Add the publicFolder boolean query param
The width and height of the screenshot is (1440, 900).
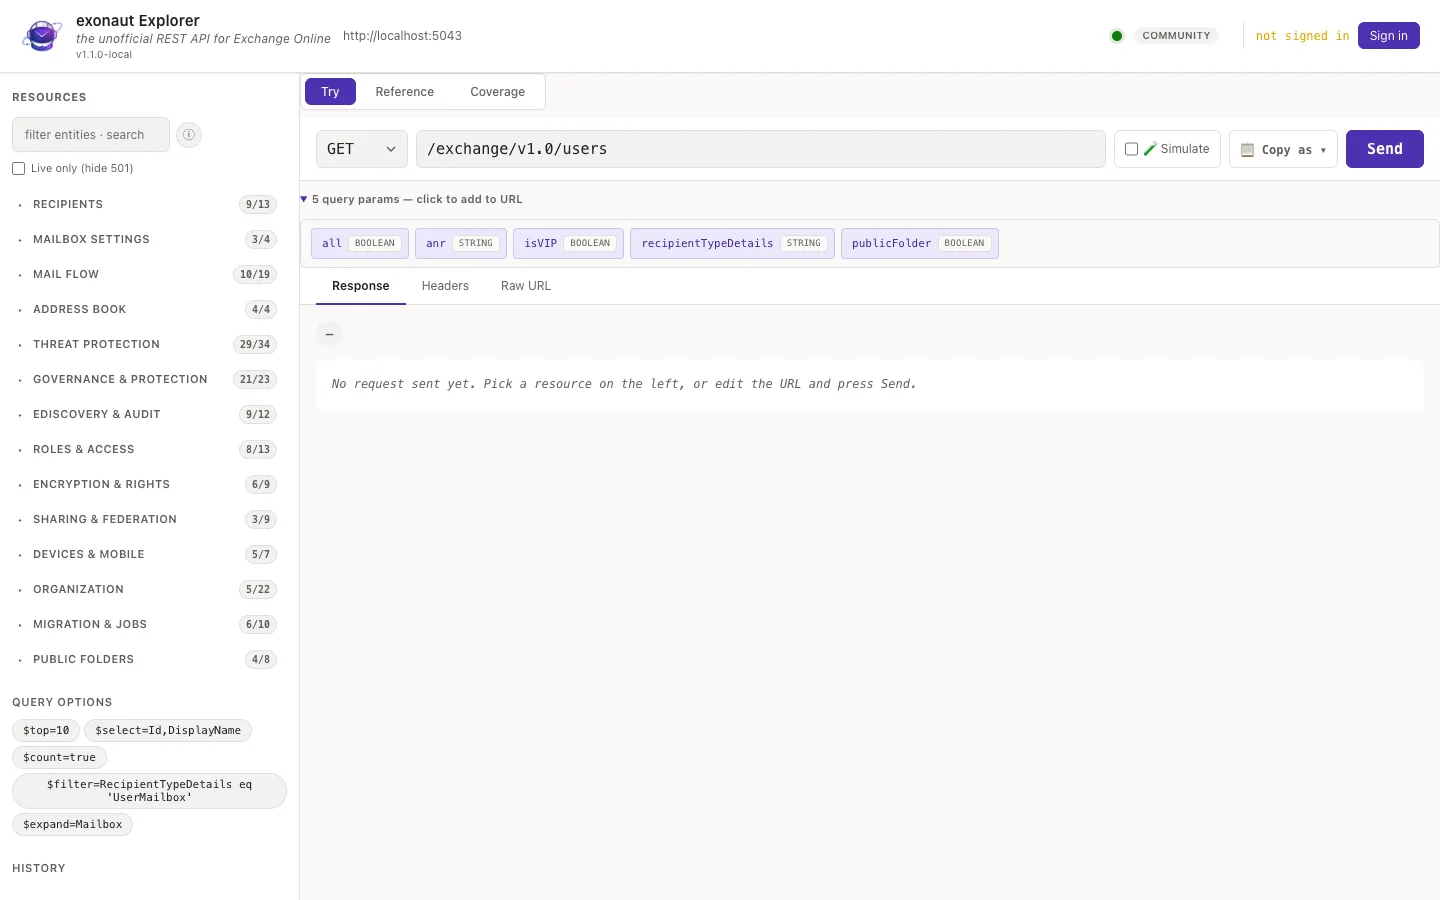click(920, 243)
